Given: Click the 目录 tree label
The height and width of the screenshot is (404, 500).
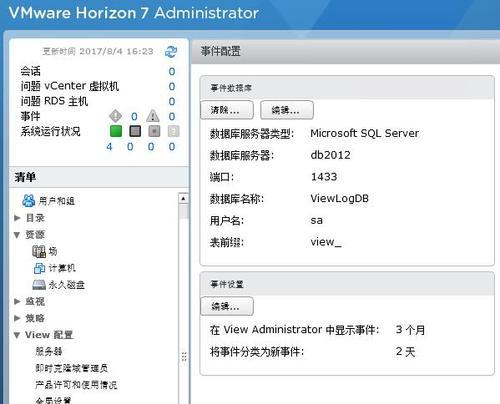Looking at the screenshot, I should click(35, 218).
